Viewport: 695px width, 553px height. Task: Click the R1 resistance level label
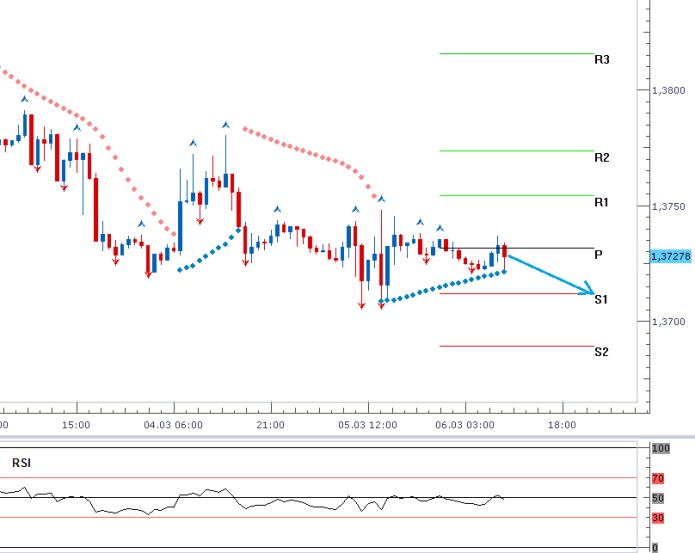601,202
